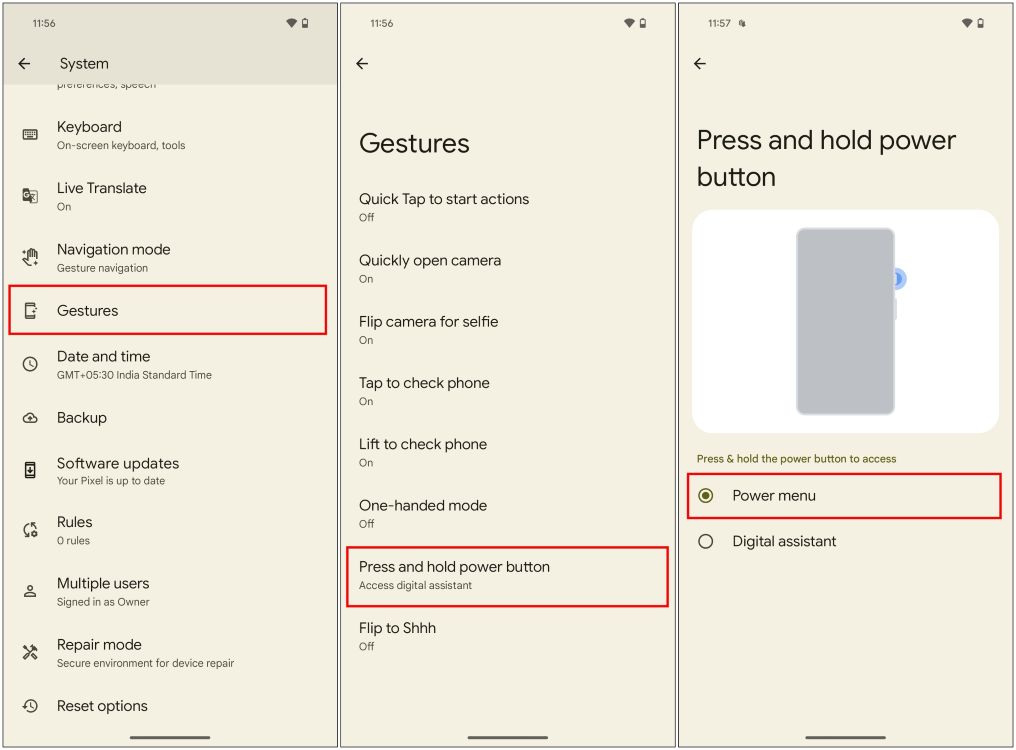This screenshot has height=750, width=1016.
Task: Tap 'Your Pixel is up to date' text
Action: point(111,481)
